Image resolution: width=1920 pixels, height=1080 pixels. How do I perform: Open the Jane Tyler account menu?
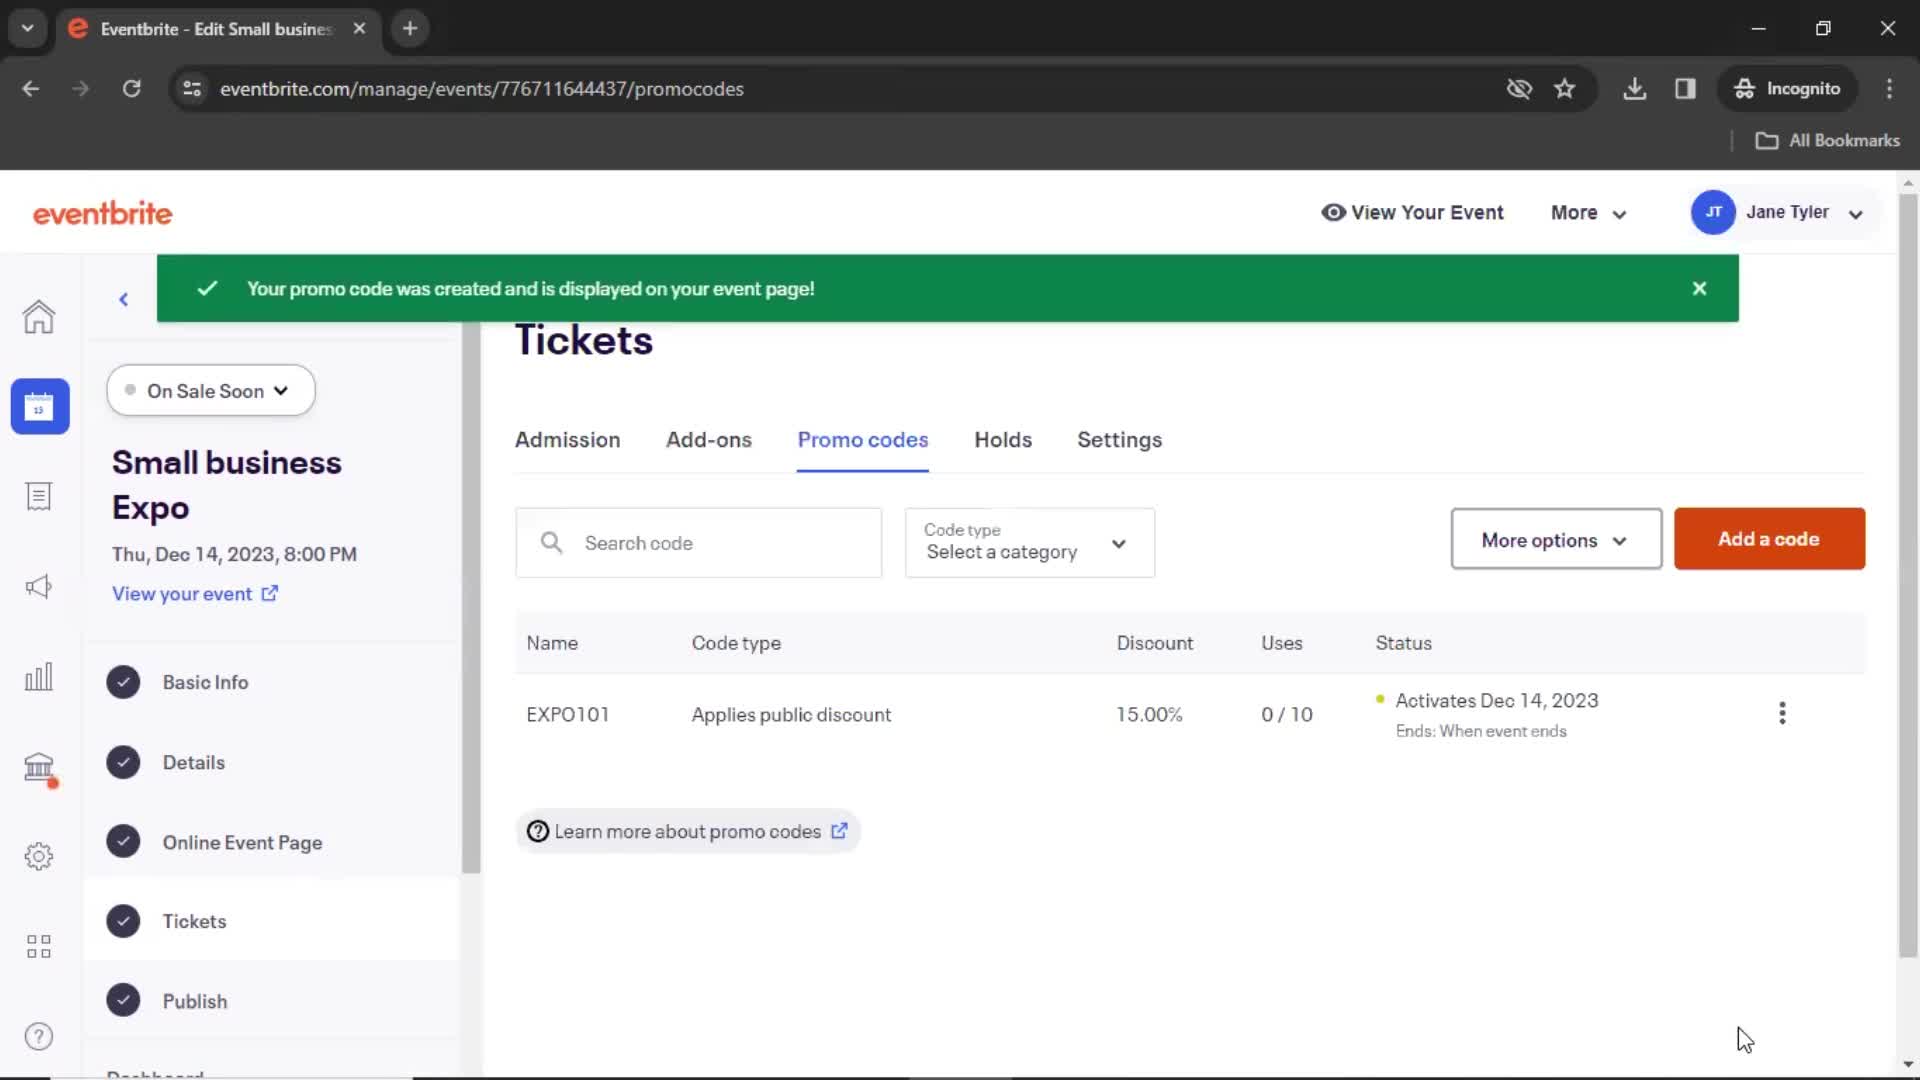click(1785, 212)
